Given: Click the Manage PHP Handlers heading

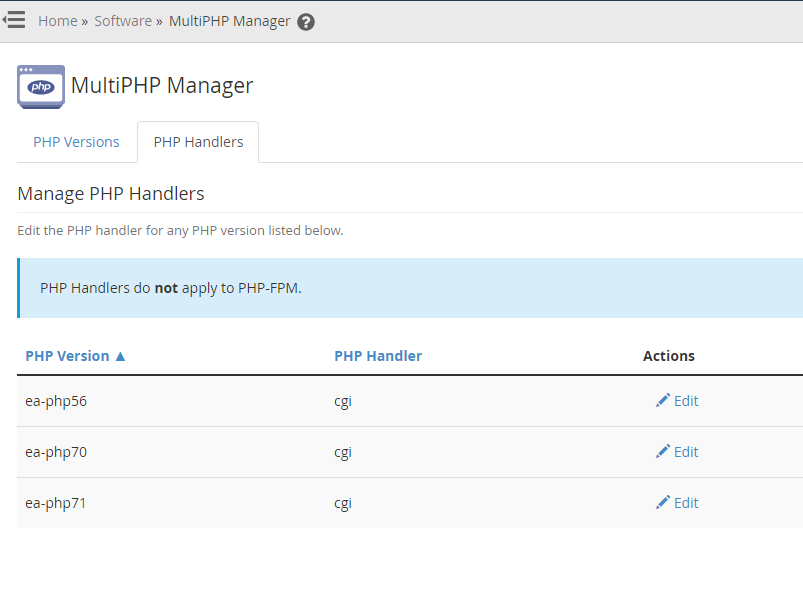Looking at the screenshot, I should coord(111,194).
